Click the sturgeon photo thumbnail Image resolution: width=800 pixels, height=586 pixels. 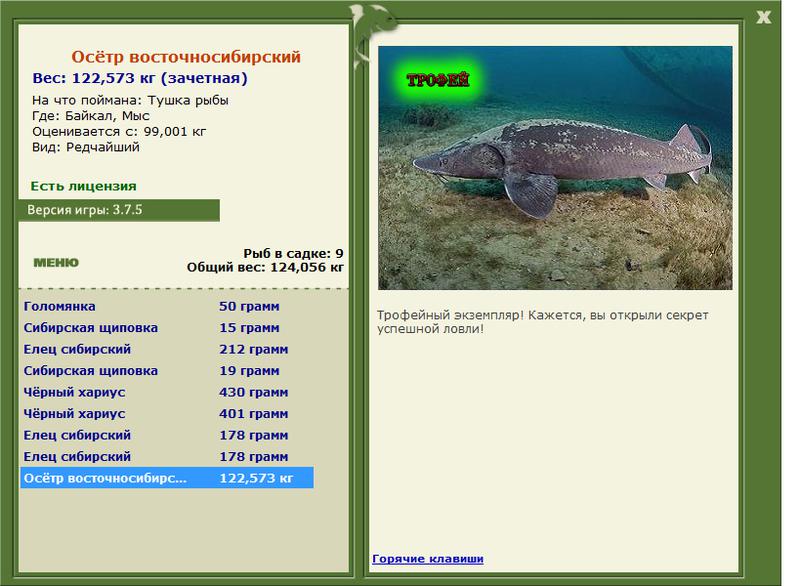[x=555, y=168]
